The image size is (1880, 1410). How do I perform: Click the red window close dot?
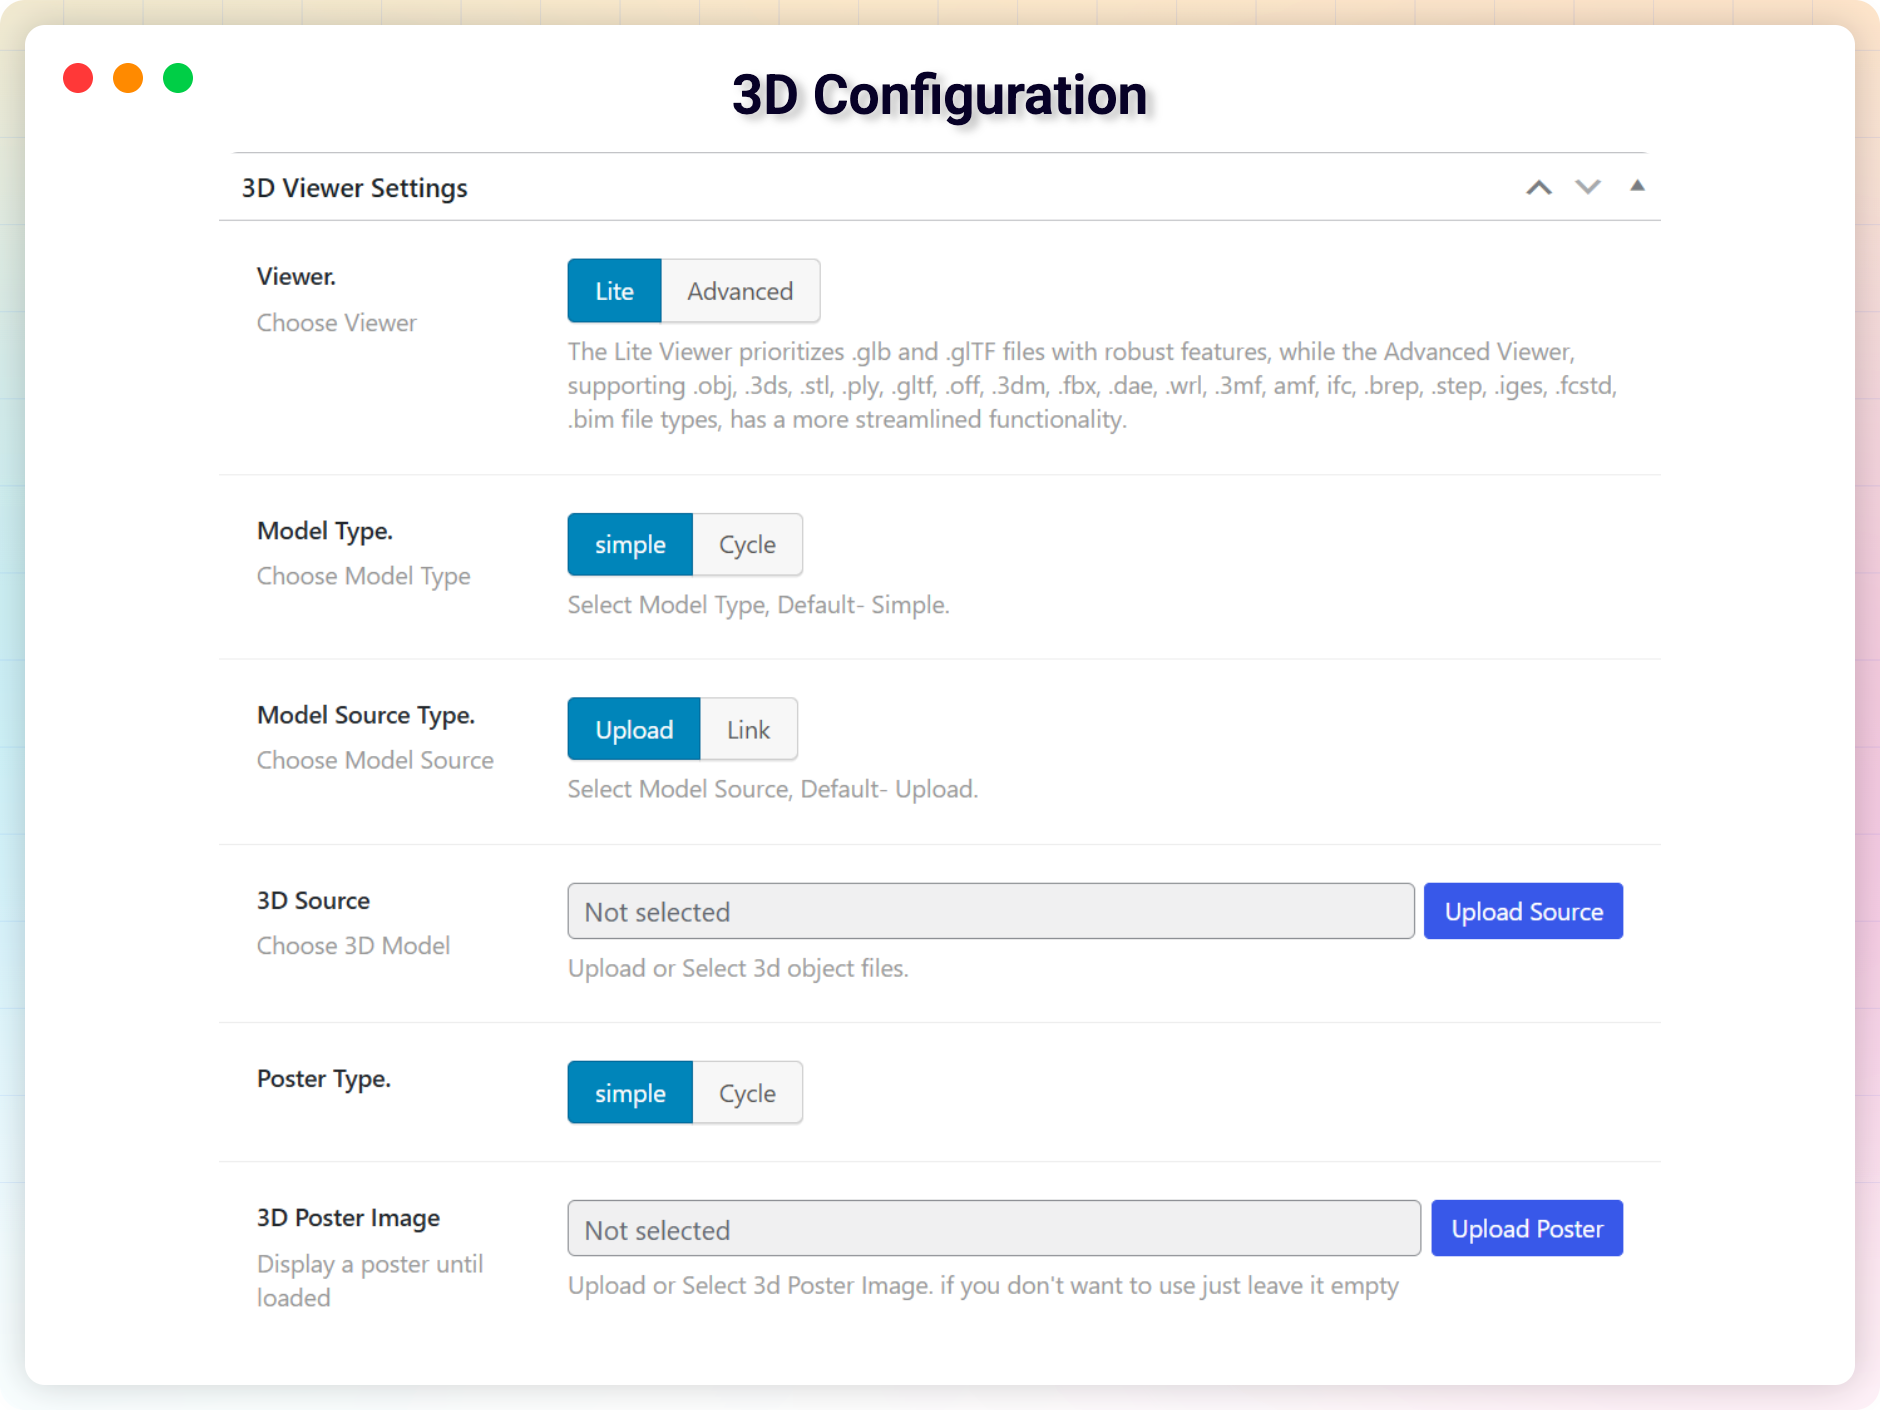[78, 78]
